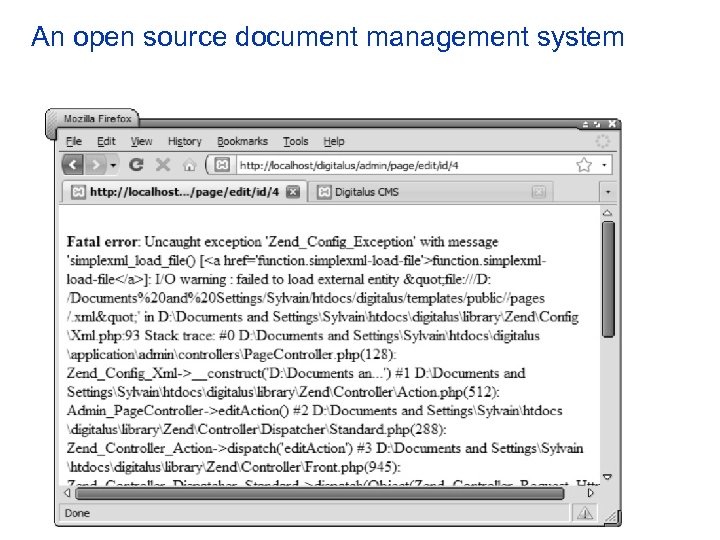Click the vertical scrollbar thumb

pos(608,279)
